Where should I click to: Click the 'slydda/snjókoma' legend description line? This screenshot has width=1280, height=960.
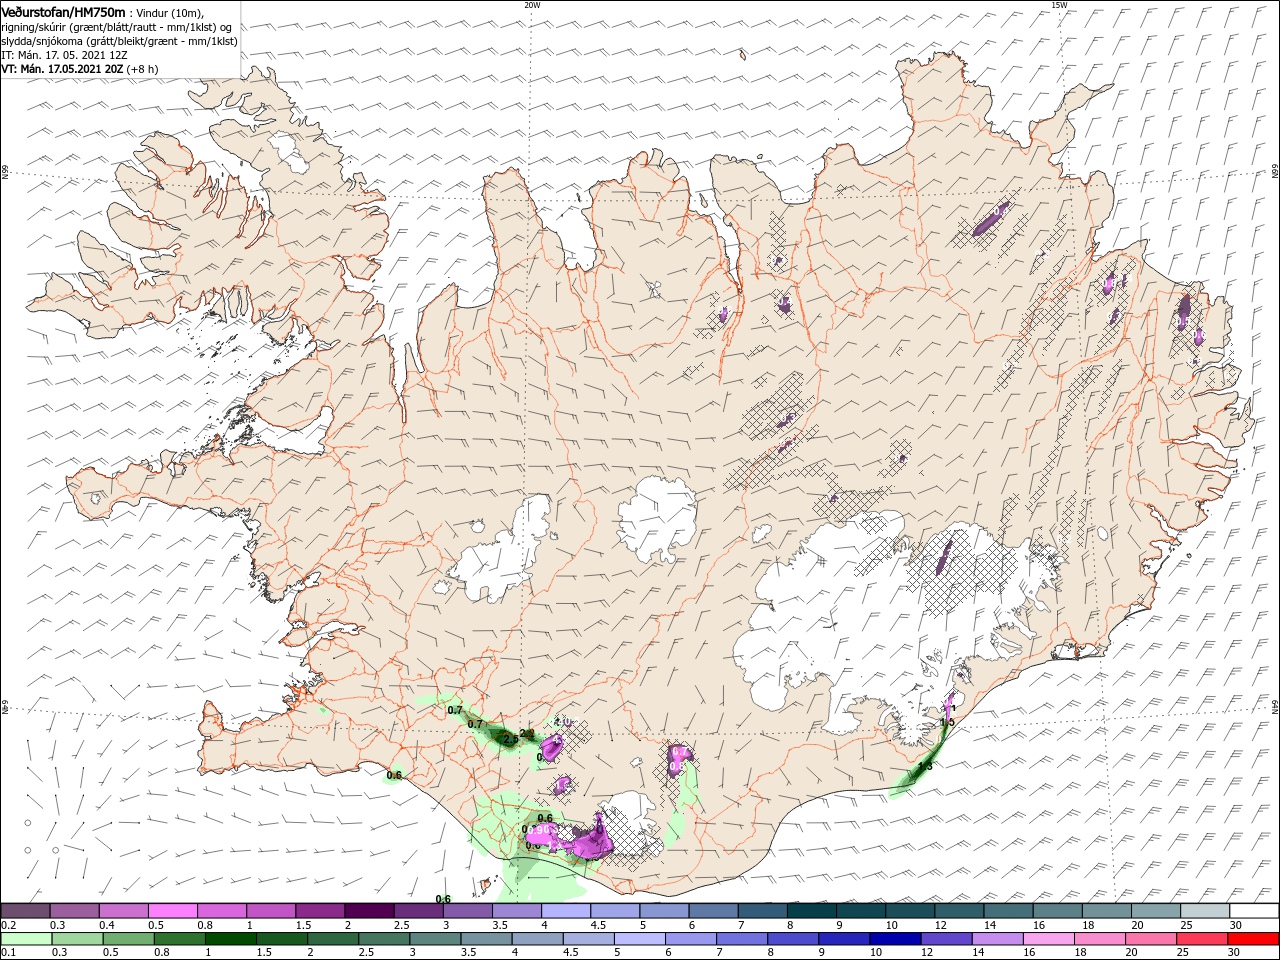click(117, 41)
